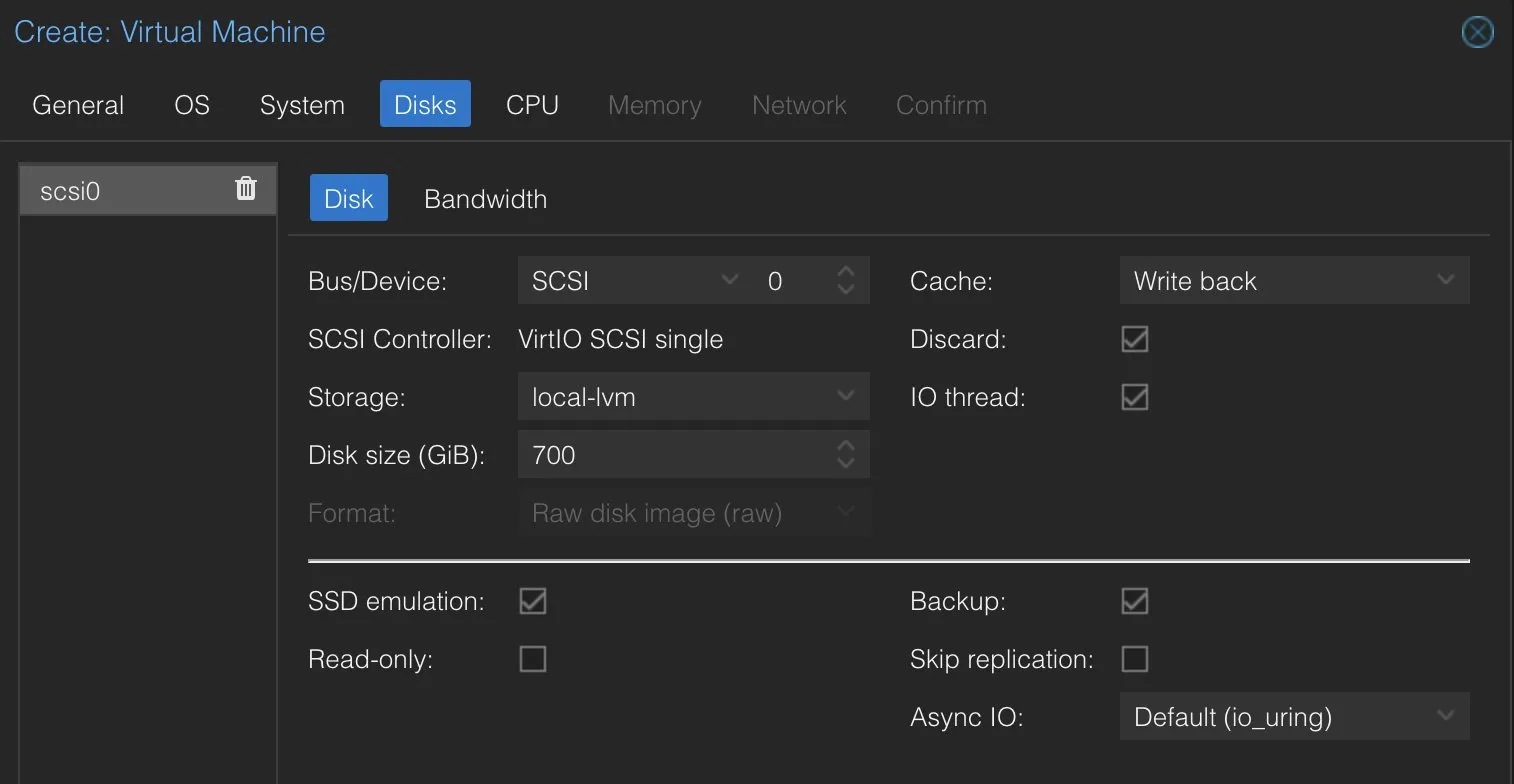
Task: Disable SSD emulation checkbox
Action: (533, 601)
